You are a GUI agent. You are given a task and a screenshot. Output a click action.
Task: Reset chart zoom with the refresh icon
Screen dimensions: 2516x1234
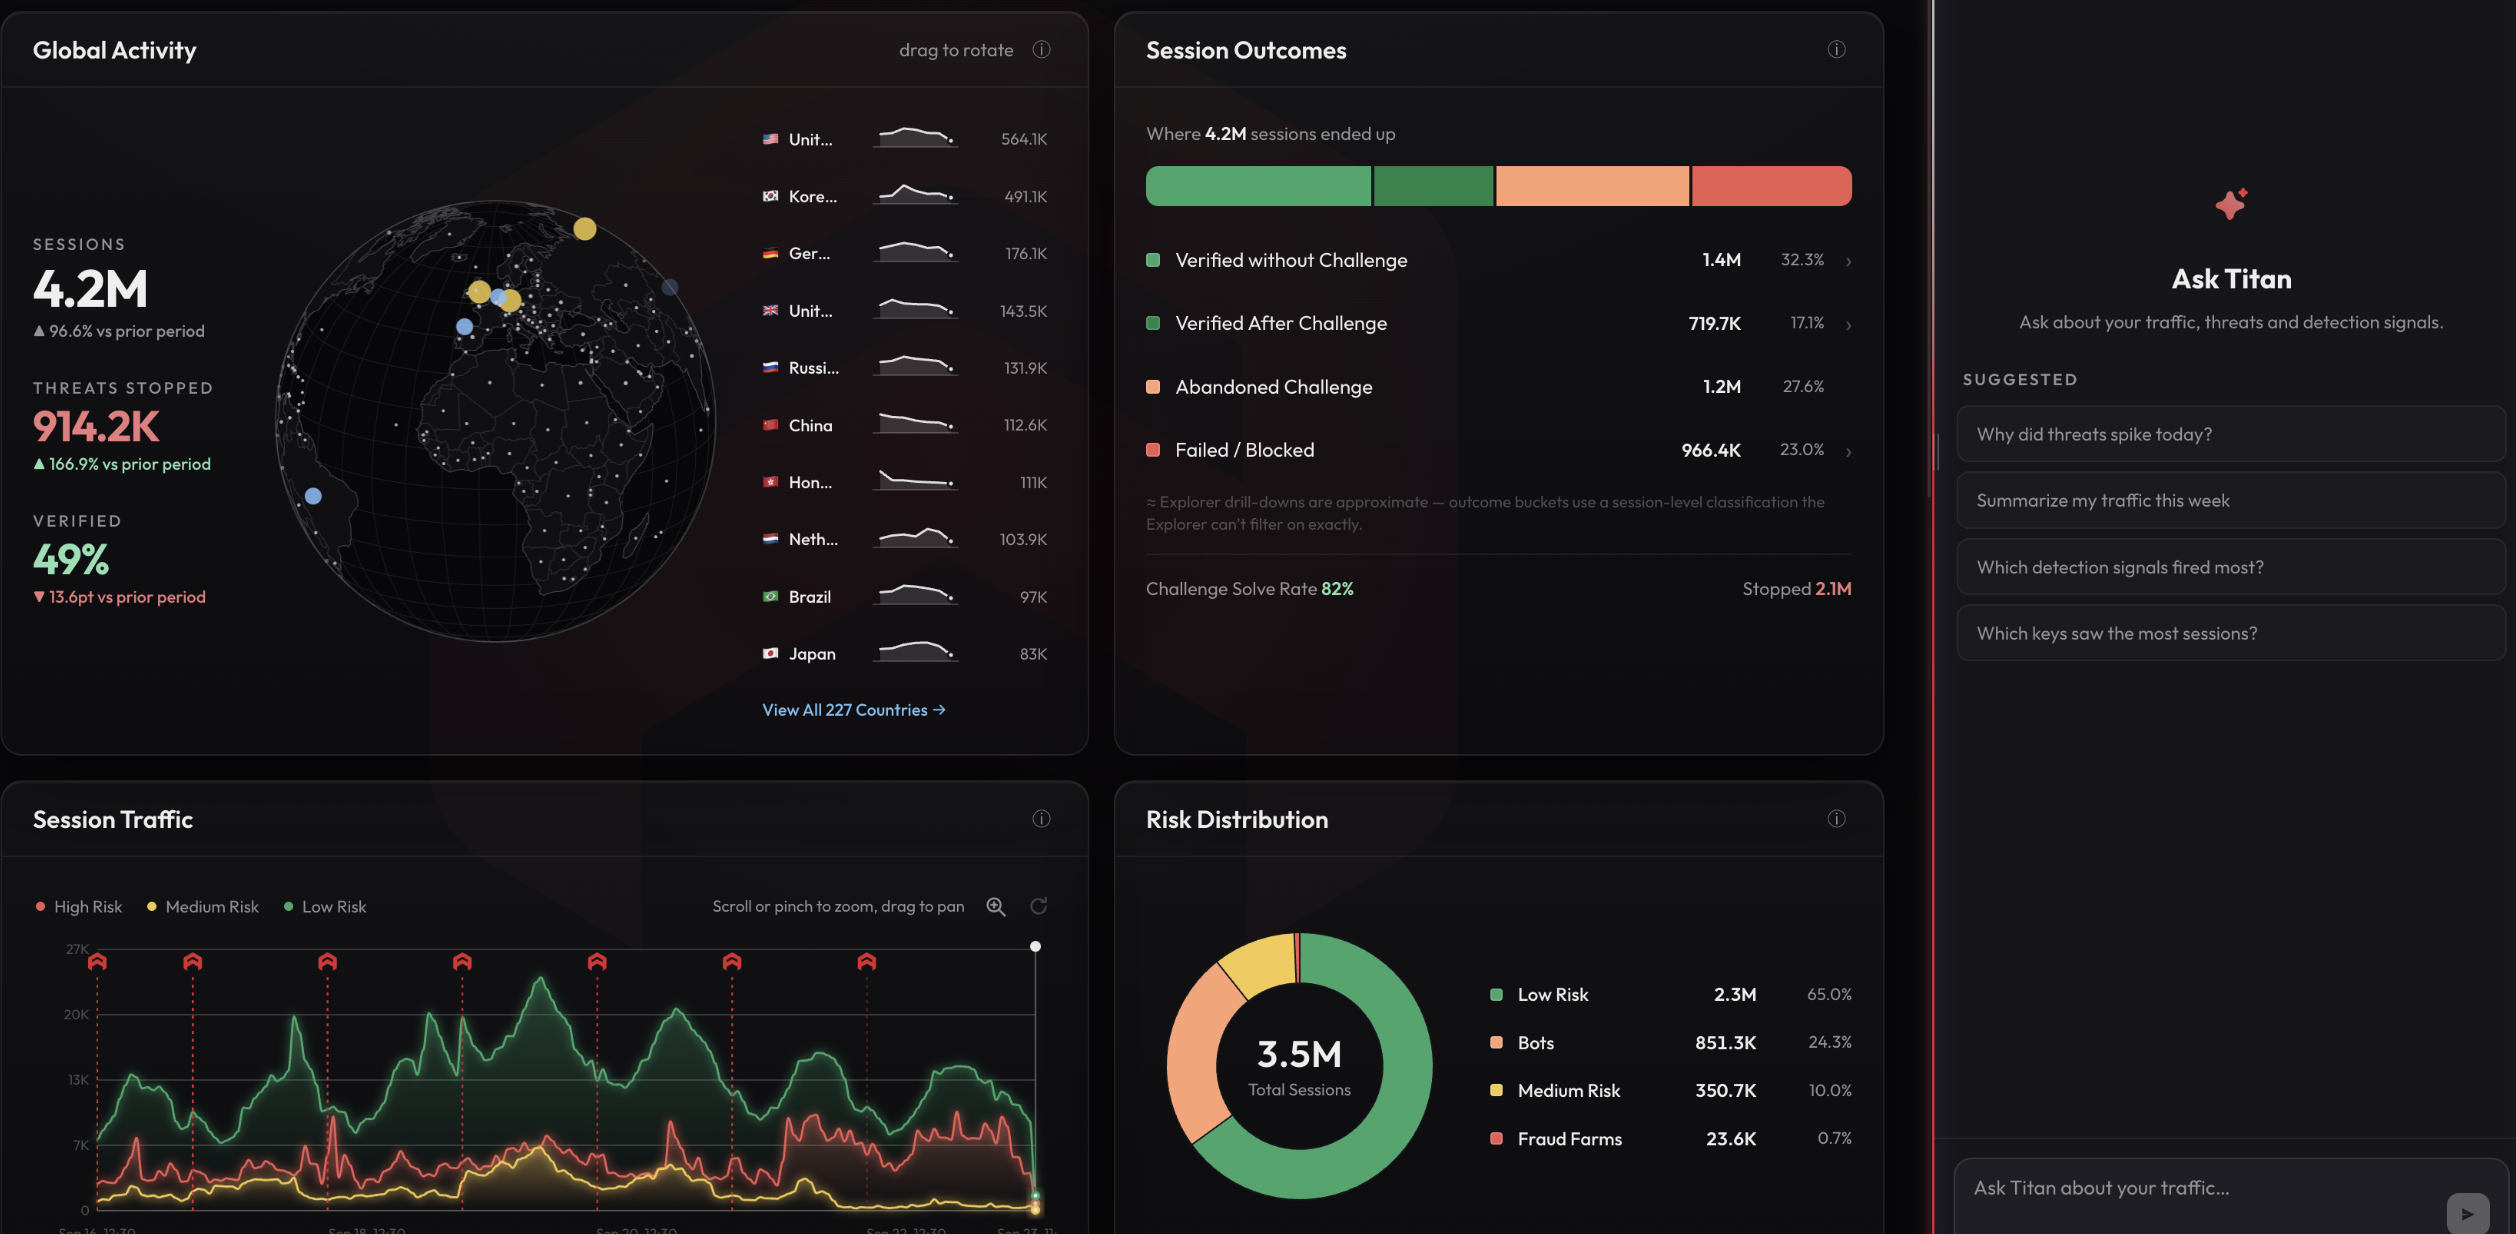point(1039,906)
